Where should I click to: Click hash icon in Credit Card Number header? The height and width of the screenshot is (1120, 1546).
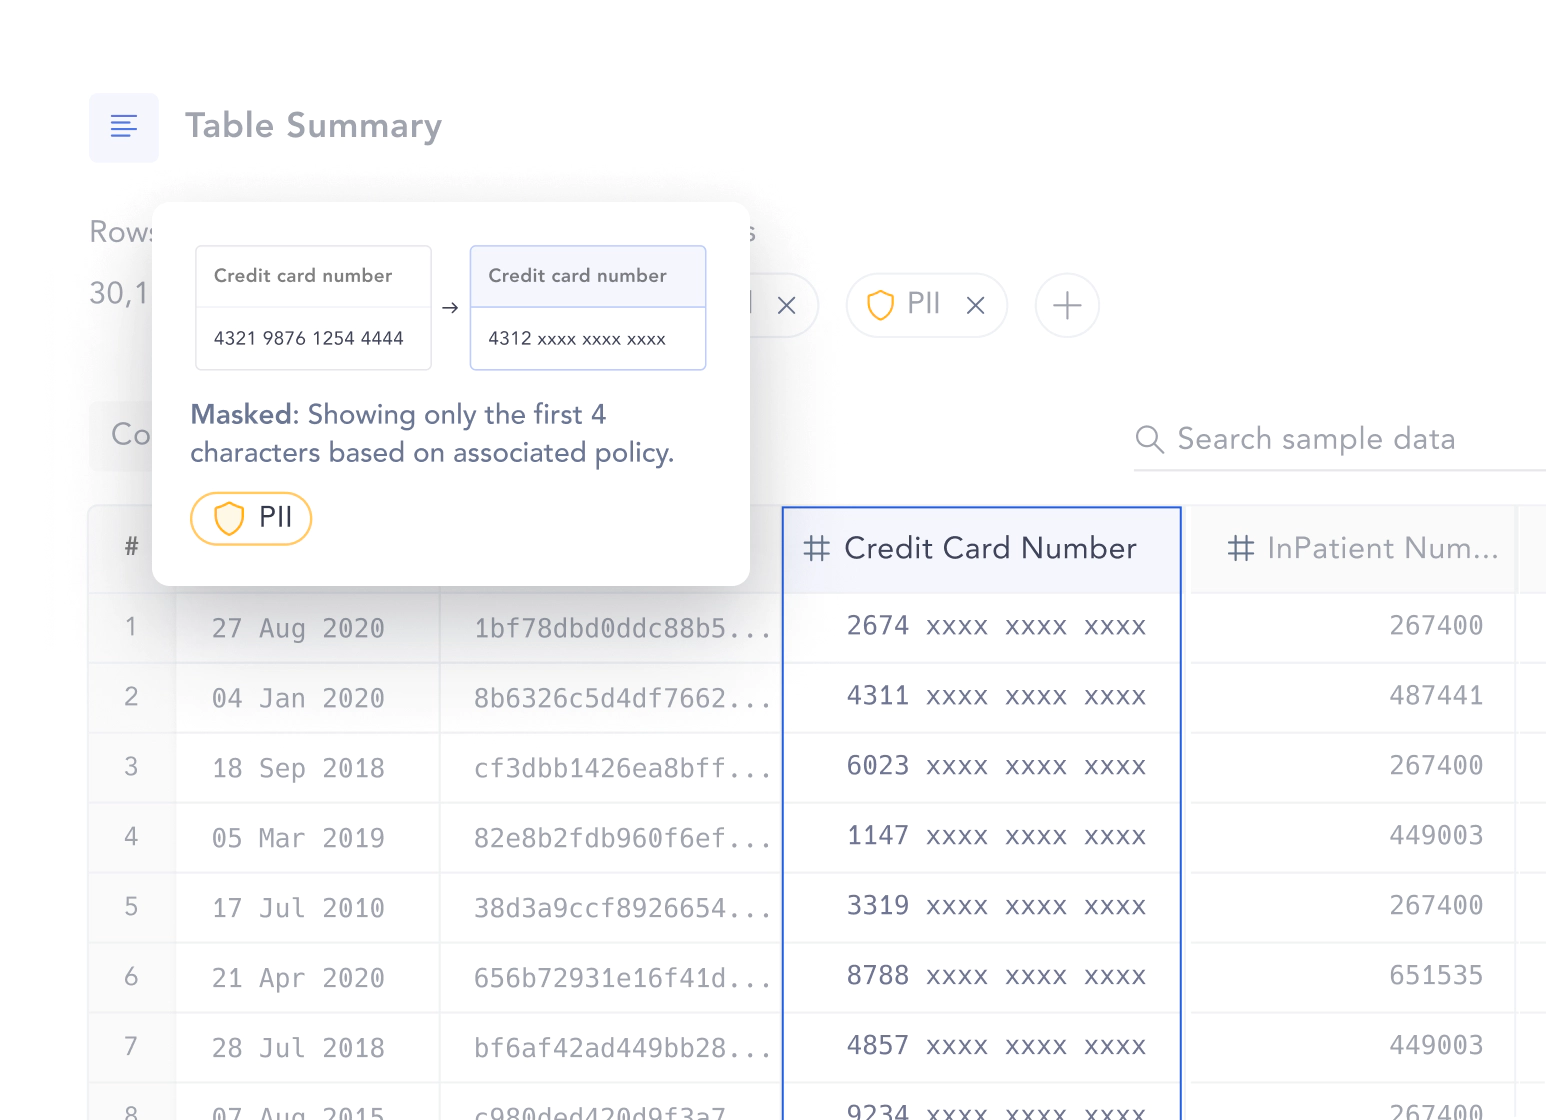coord(817,549)
